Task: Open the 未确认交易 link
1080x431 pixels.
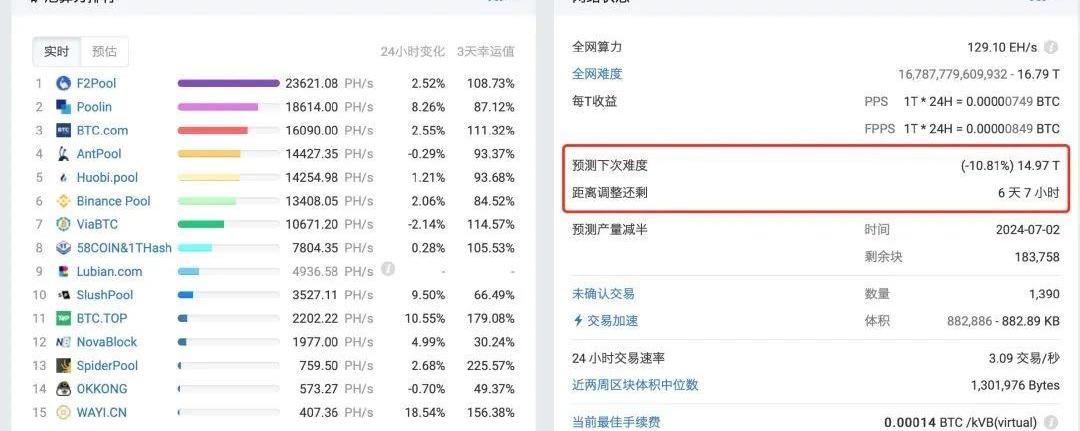Action: (603, 294)
